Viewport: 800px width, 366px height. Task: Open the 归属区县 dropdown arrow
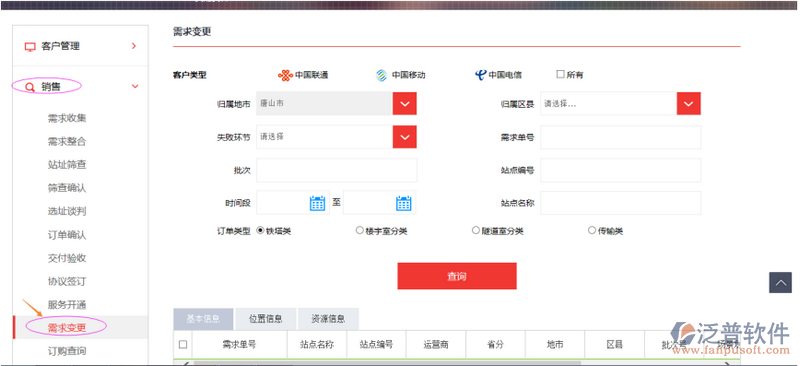pyautogui.click(x=689, y=104)
